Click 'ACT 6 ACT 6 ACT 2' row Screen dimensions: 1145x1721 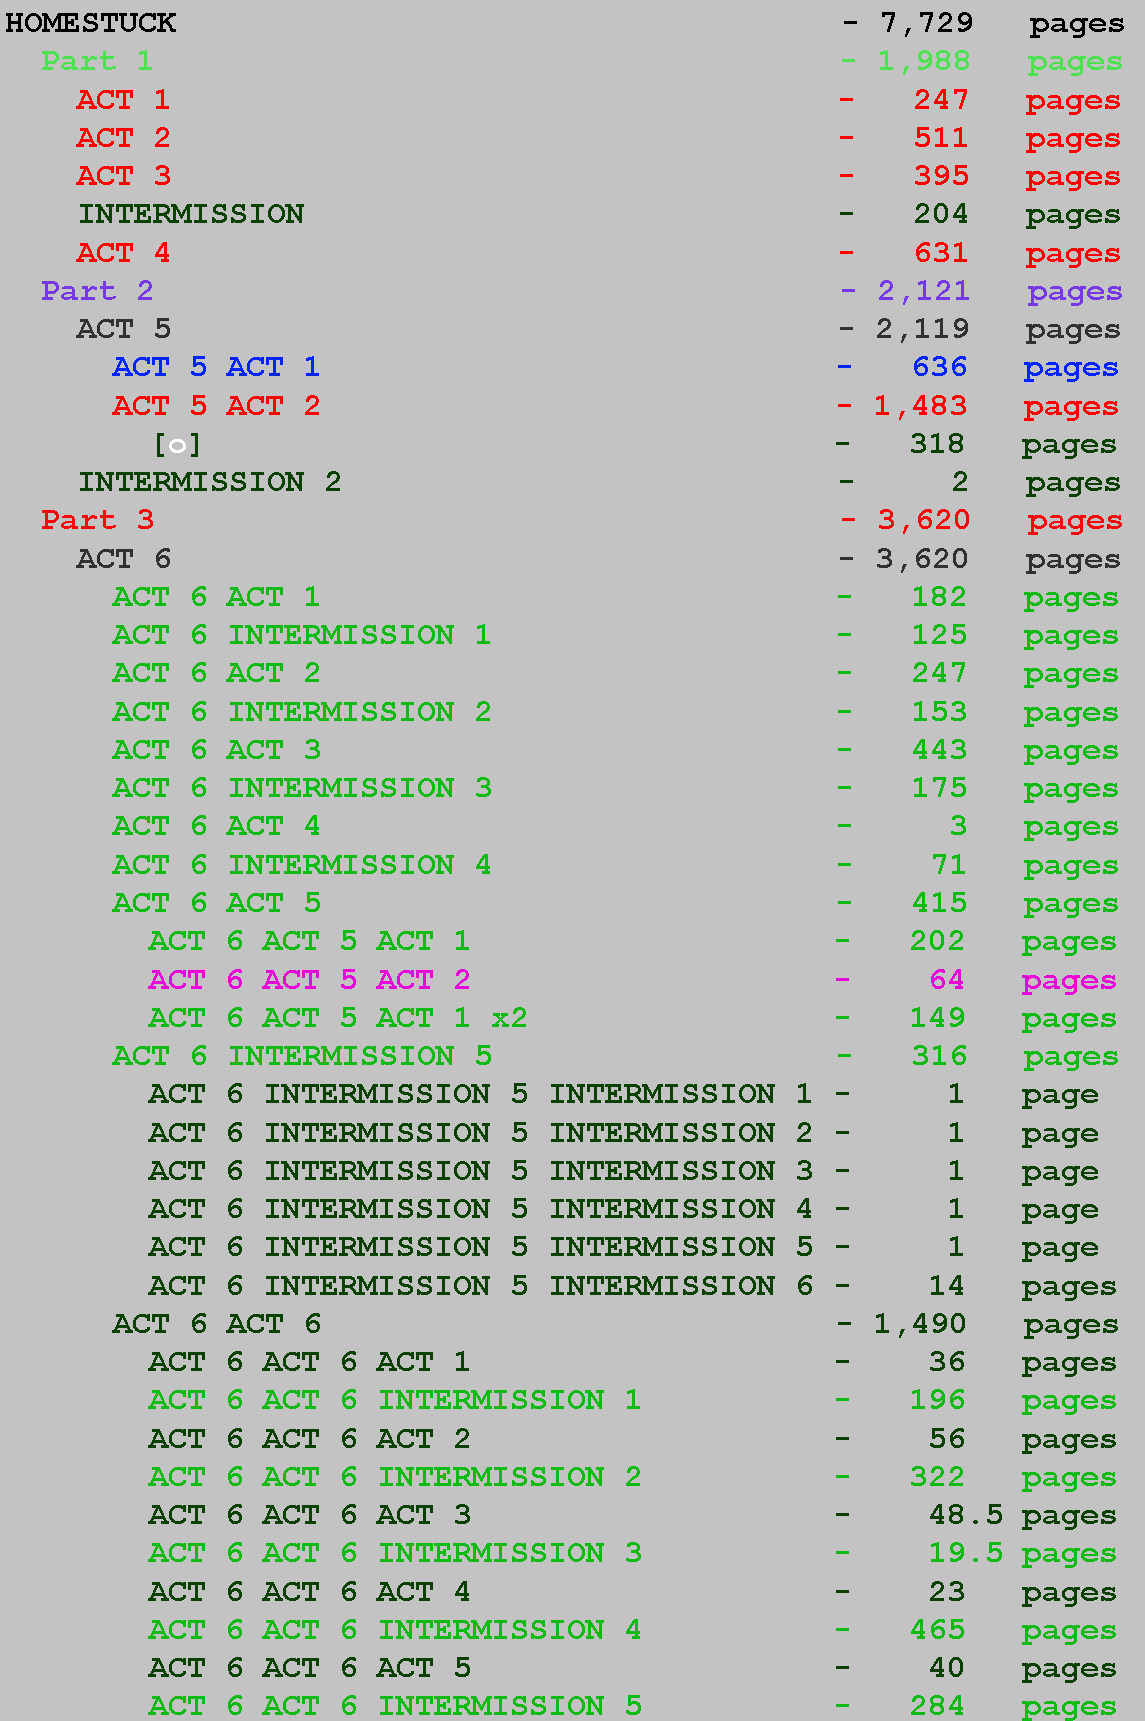pyautogui.click(x=309, y=1439)
